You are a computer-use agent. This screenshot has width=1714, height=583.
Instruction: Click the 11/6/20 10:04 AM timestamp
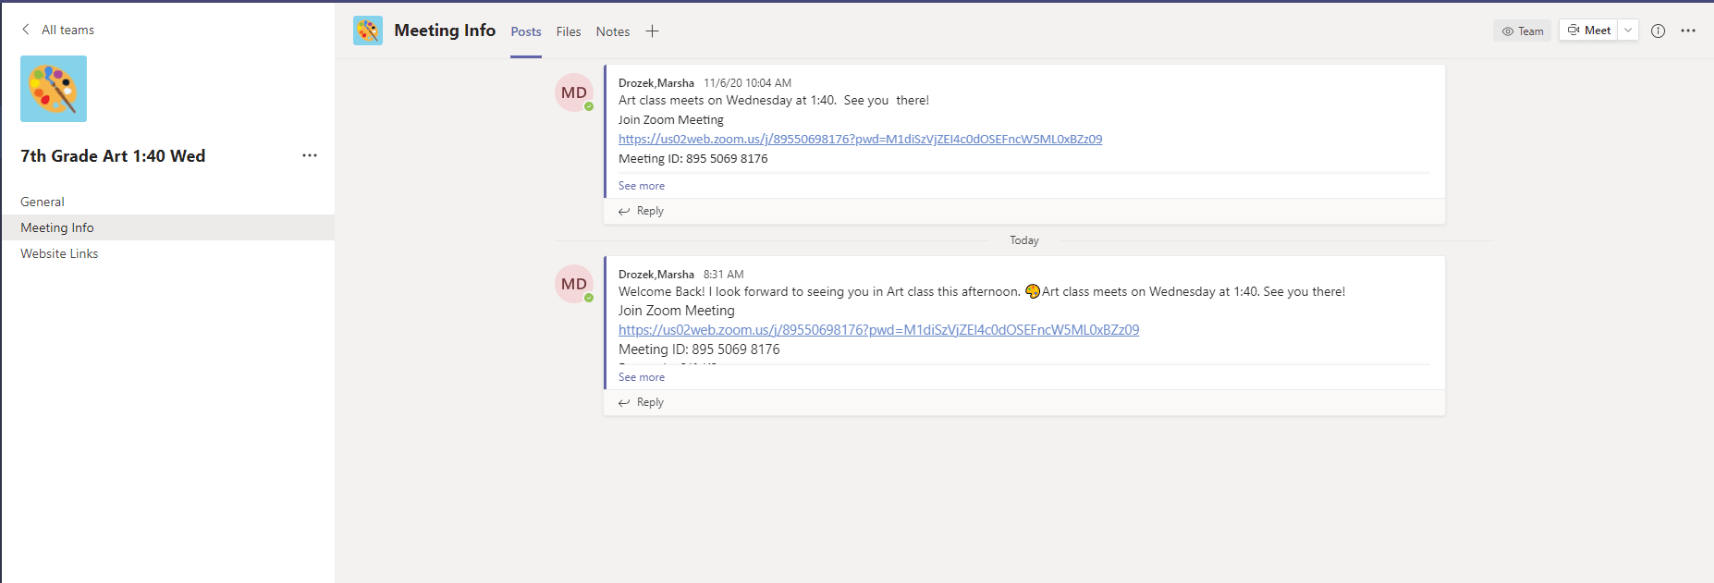point(747,83)
